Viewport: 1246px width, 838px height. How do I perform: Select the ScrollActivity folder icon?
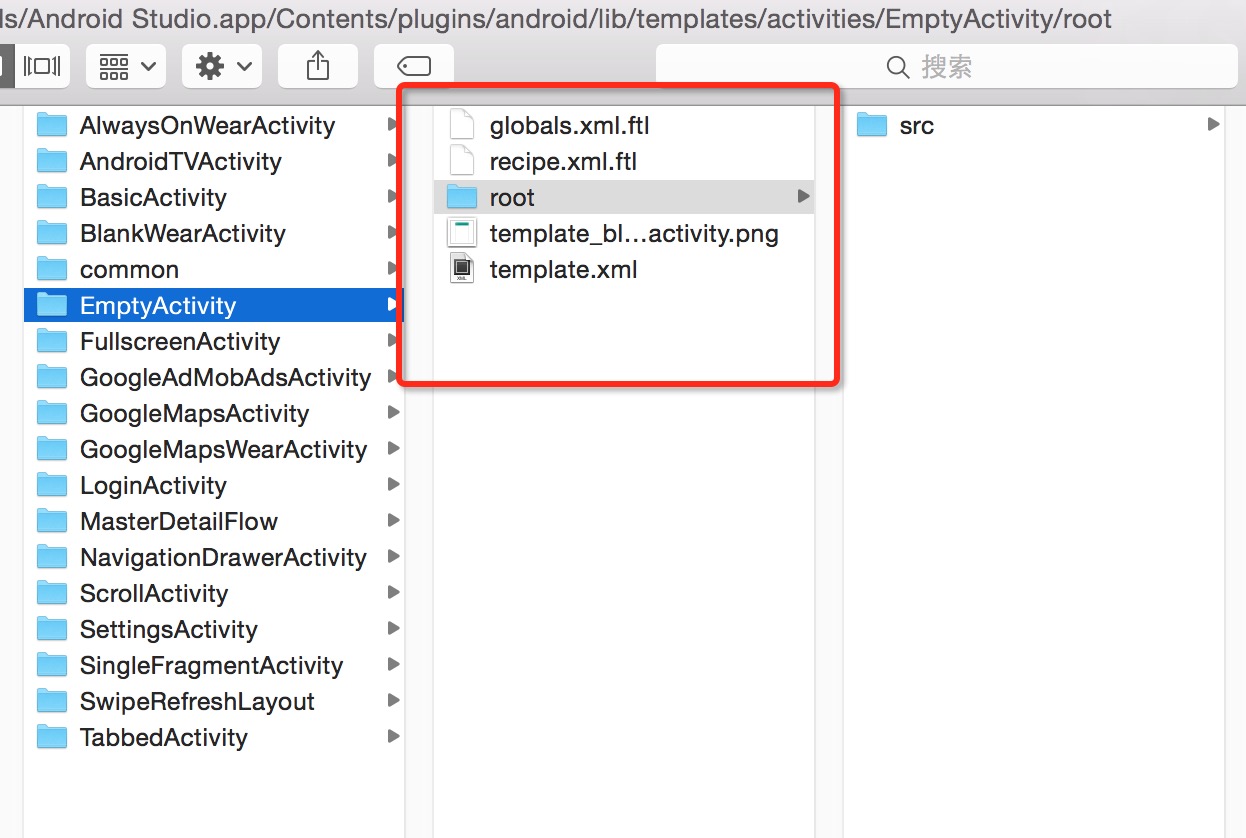[52, 593]
